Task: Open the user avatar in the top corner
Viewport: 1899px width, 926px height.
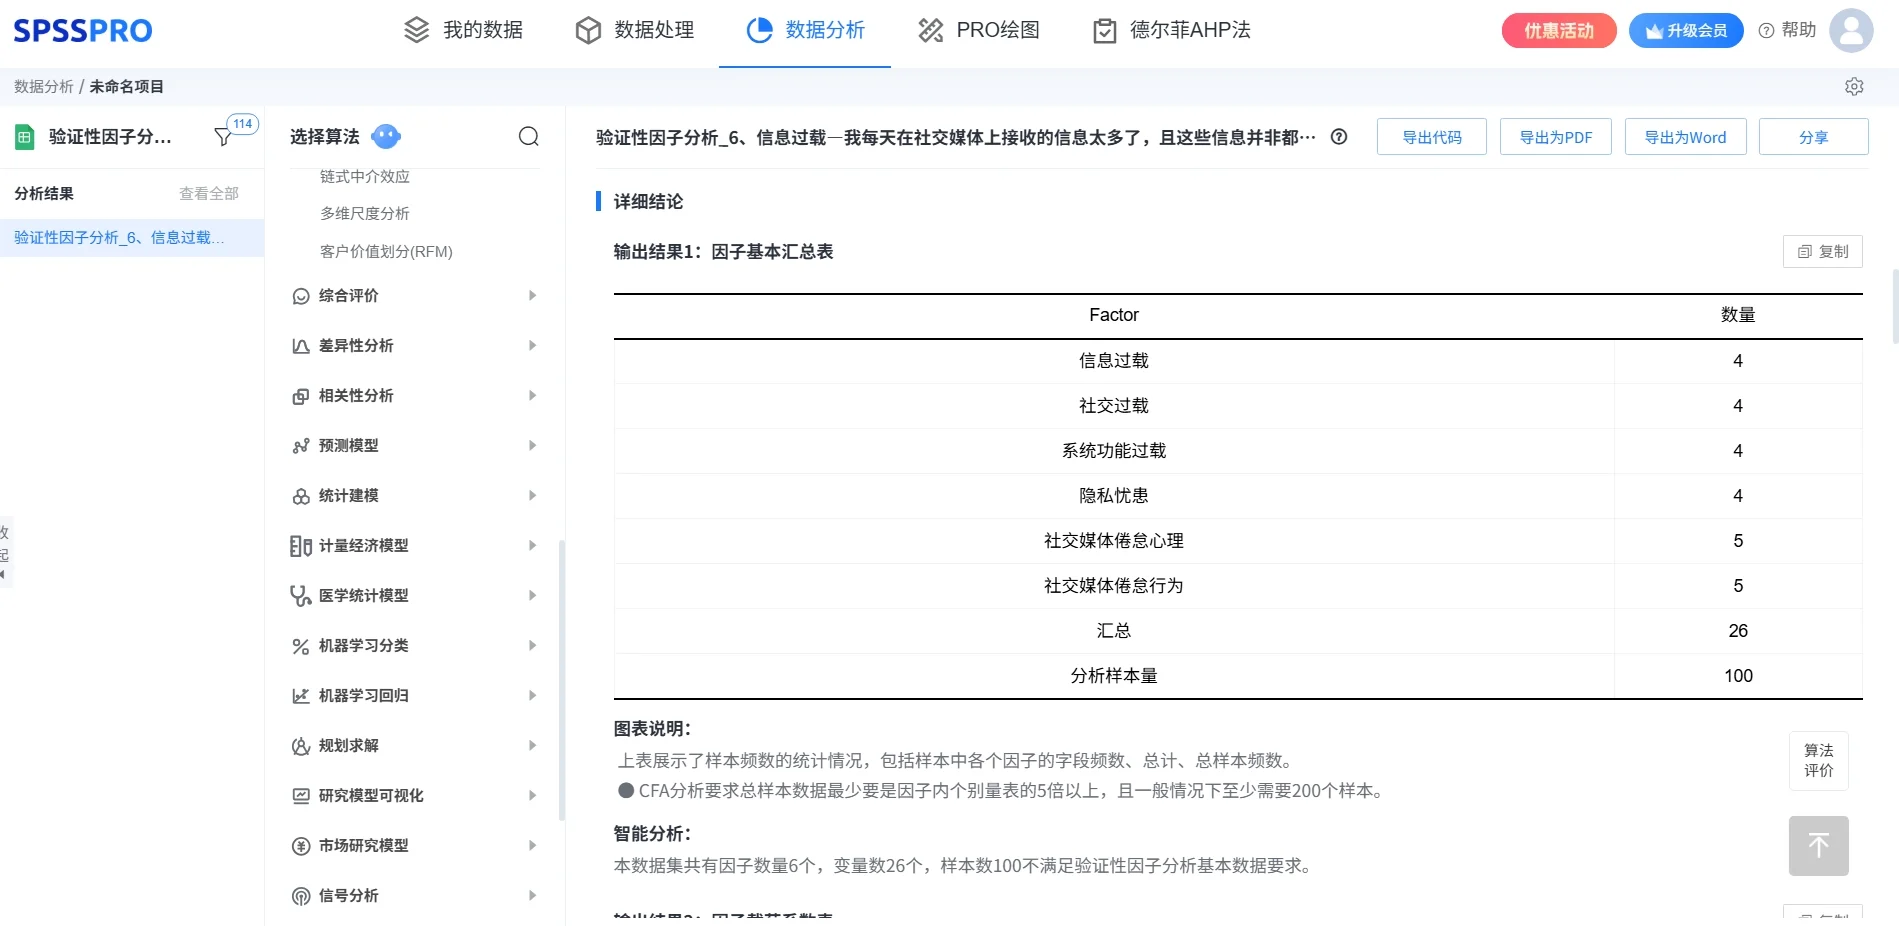Action: coord(1851,30)
